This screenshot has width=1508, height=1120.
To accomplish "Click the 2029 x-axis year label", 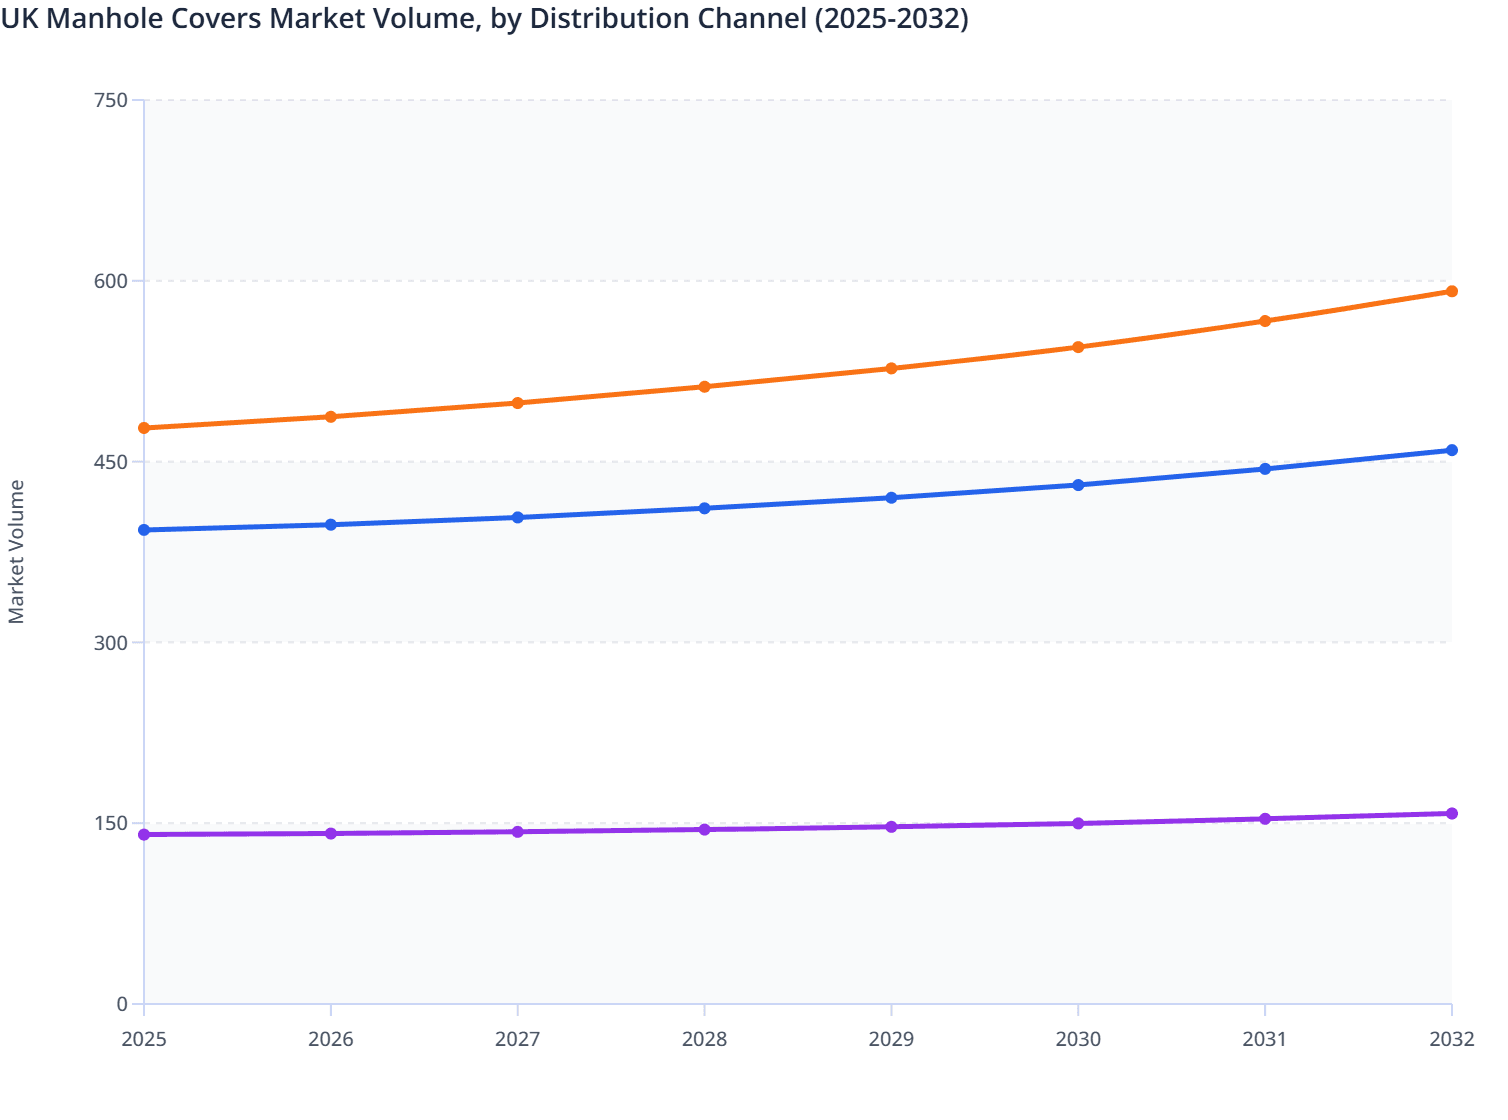I will point(891,1040).
